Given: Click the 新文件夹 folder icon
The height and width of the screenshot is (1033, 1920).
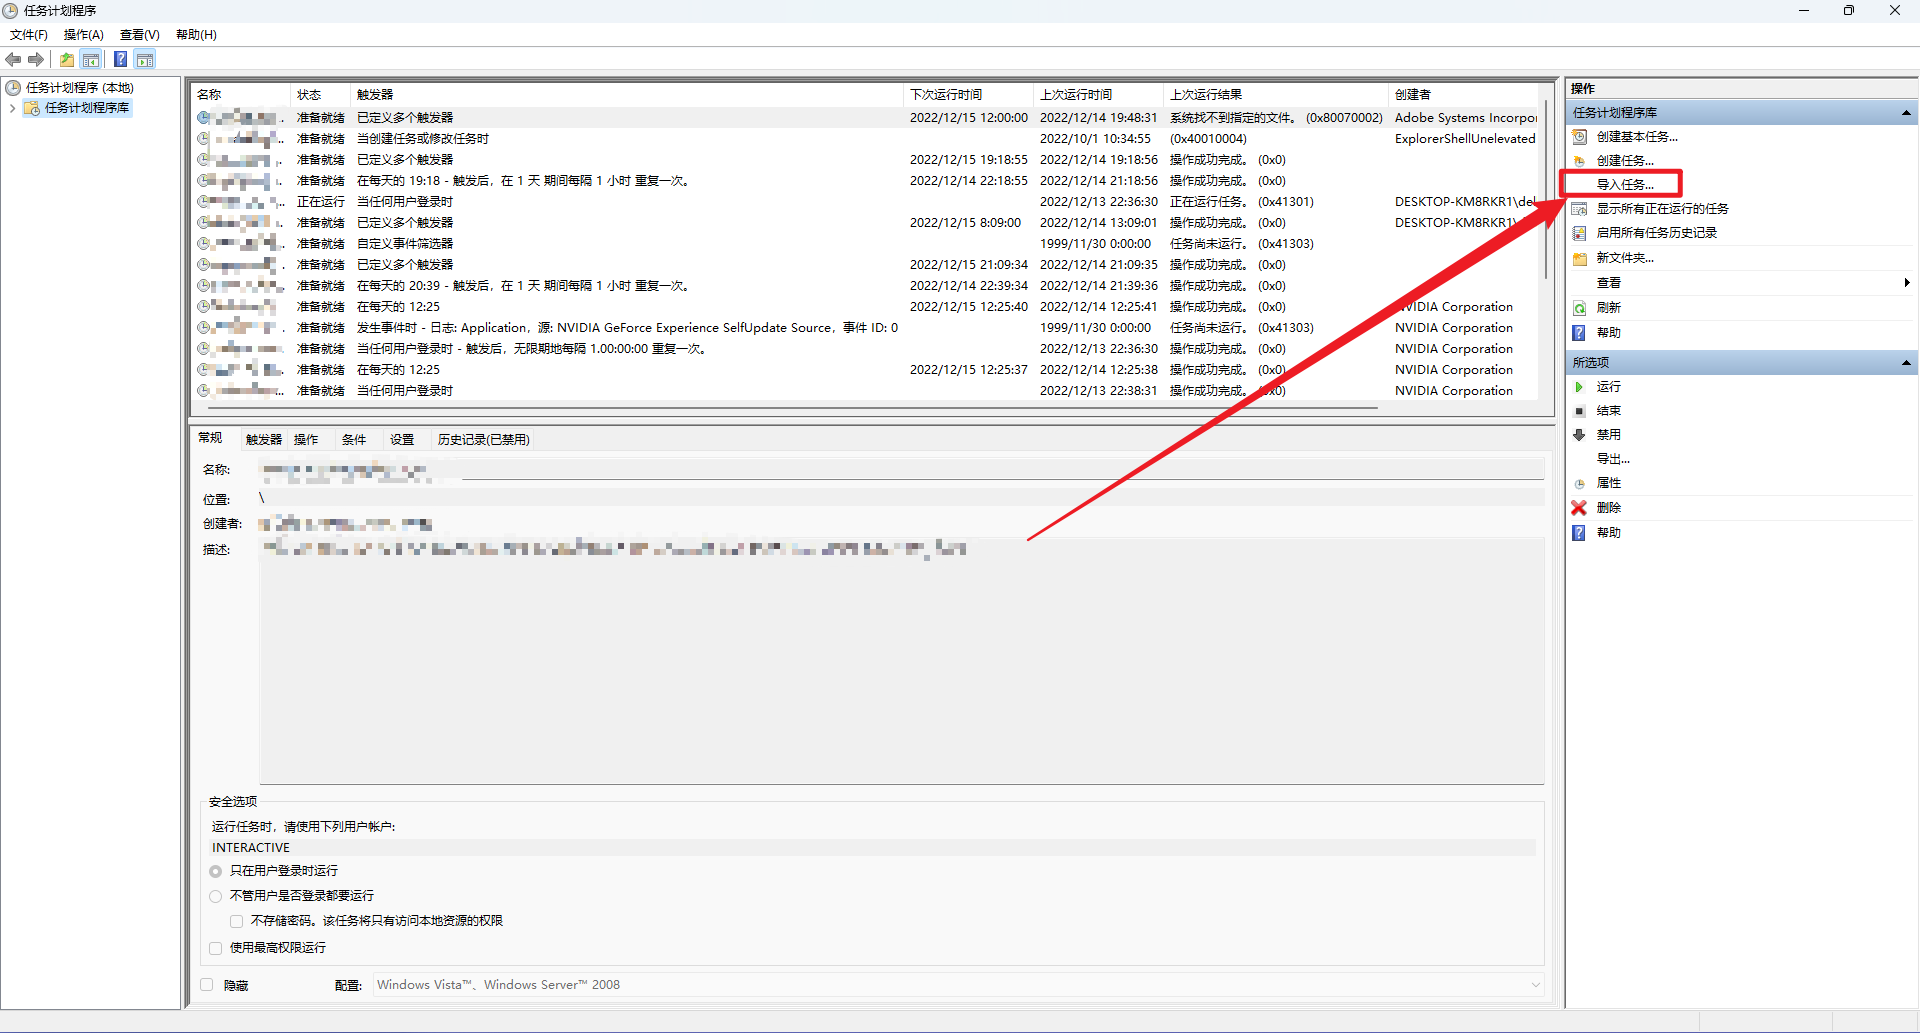Looking at the screenshot, I should tap(1580, 258).
